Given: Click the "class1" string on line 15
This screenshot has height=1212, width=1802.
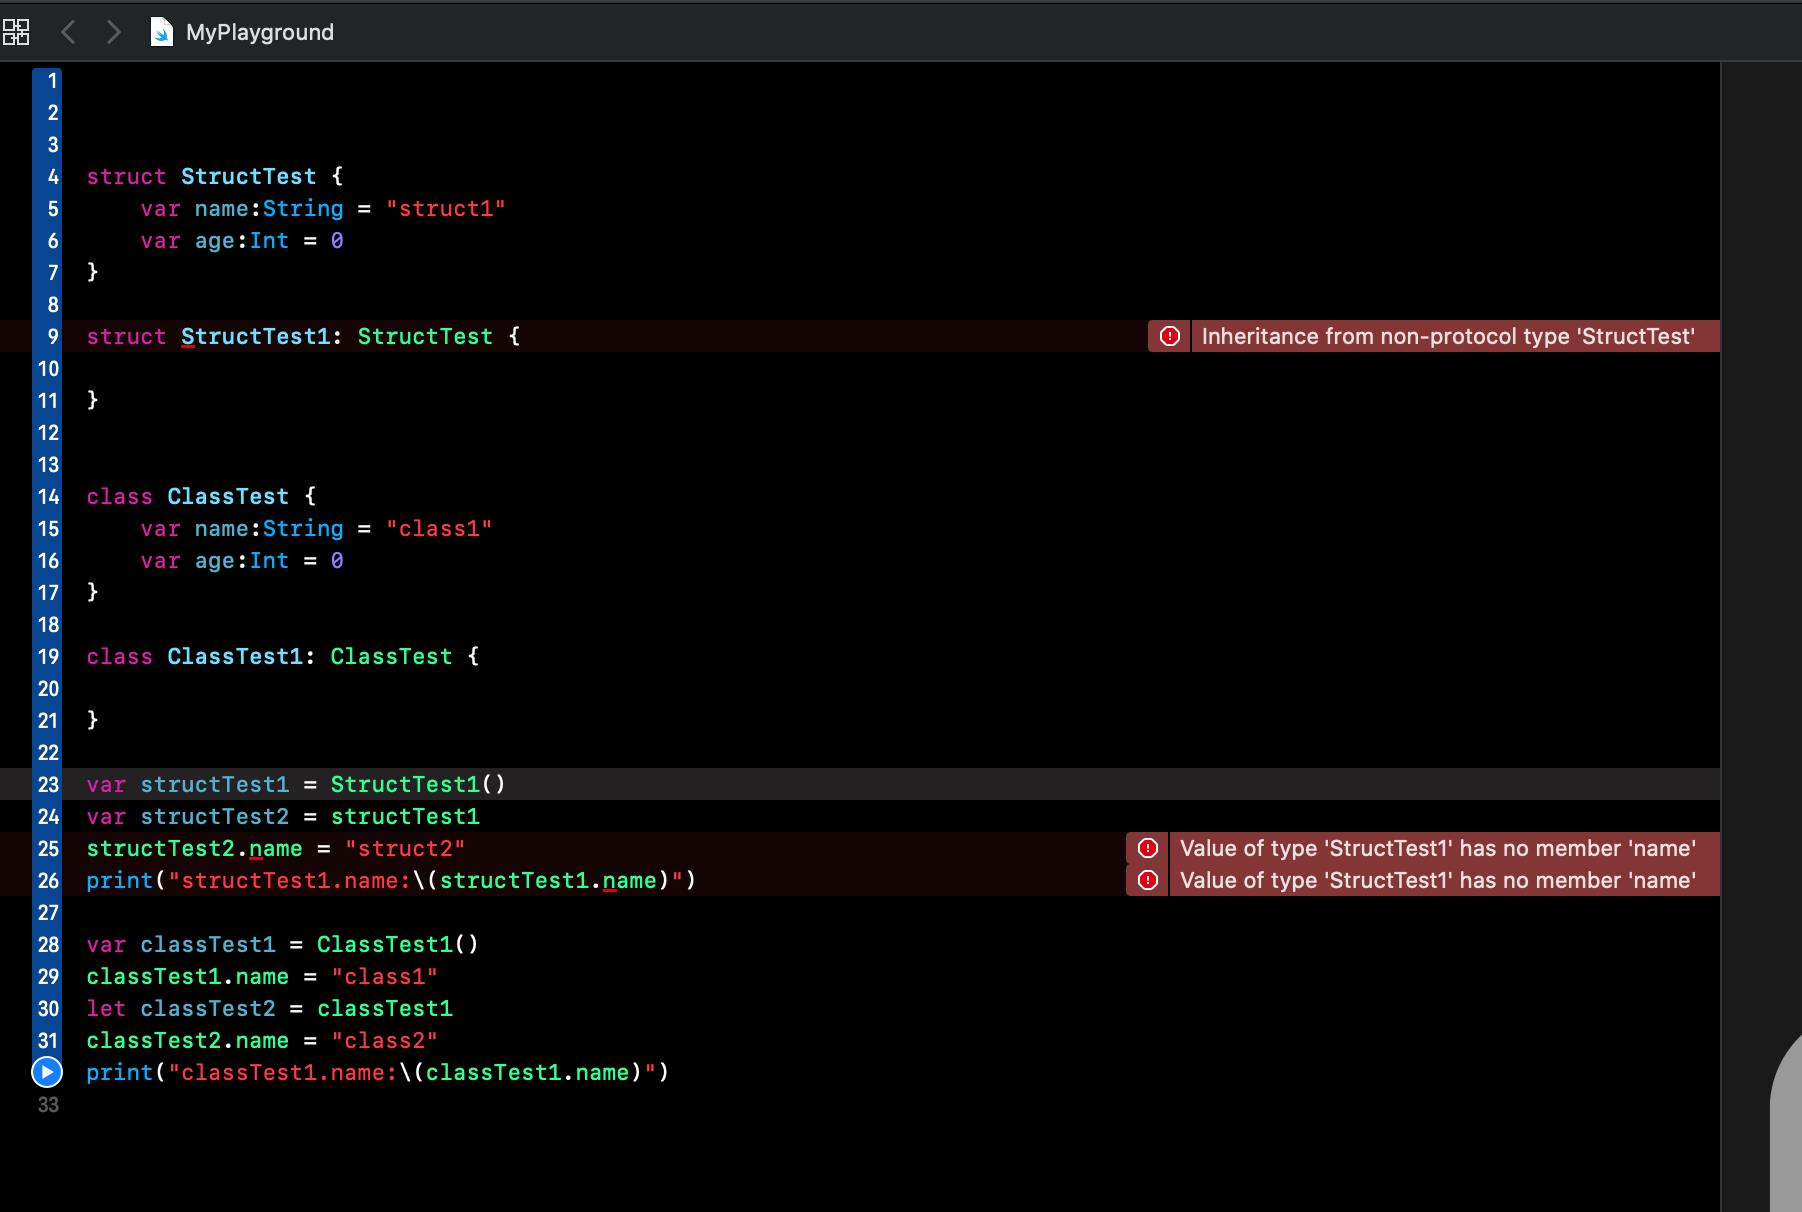Looking at the screenshot, I should pyautogui.click(x=439, y=528).
